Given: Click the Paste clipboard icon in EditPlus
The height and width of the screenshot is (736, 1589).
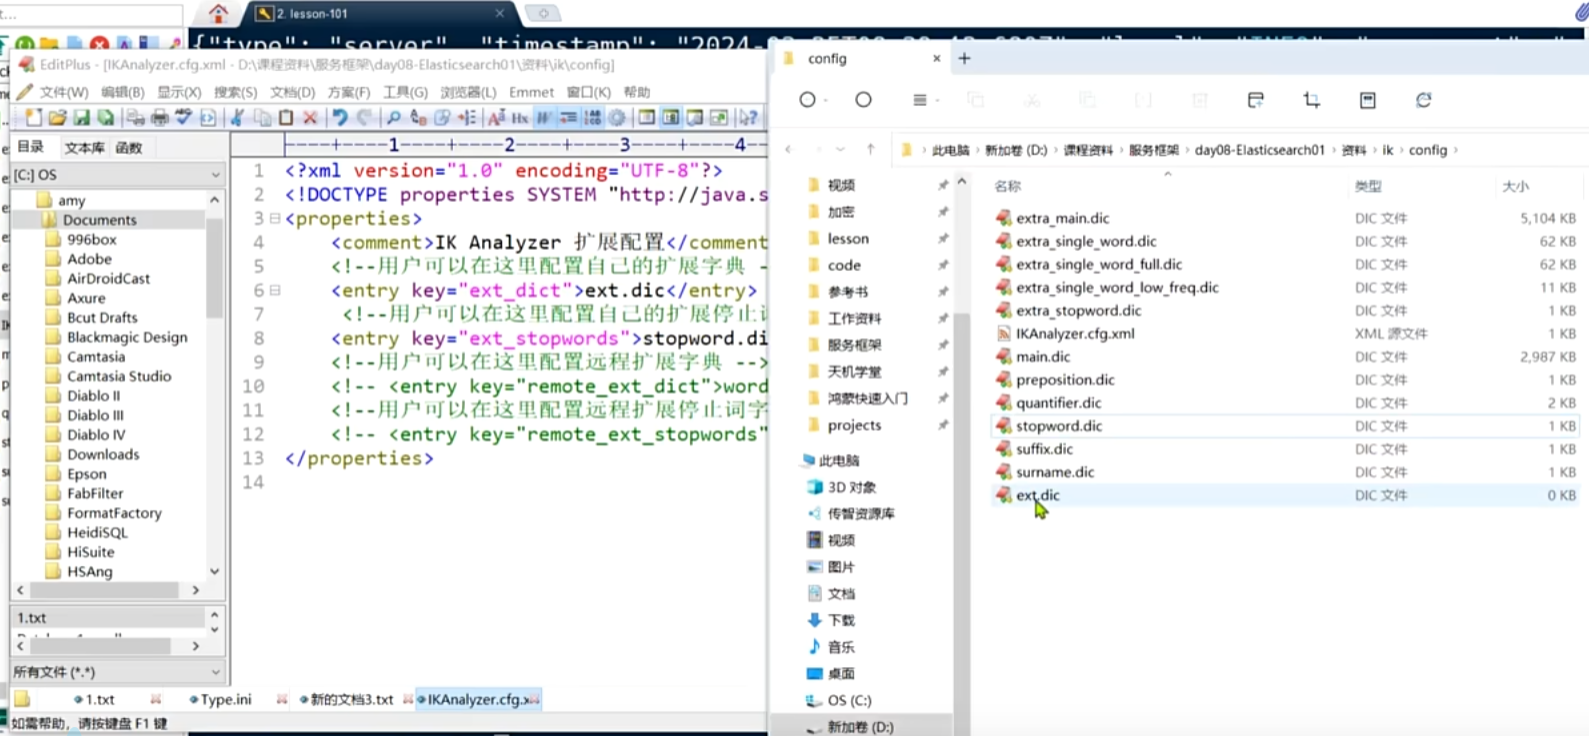Looking at the screenshot, I should point(286,117).
